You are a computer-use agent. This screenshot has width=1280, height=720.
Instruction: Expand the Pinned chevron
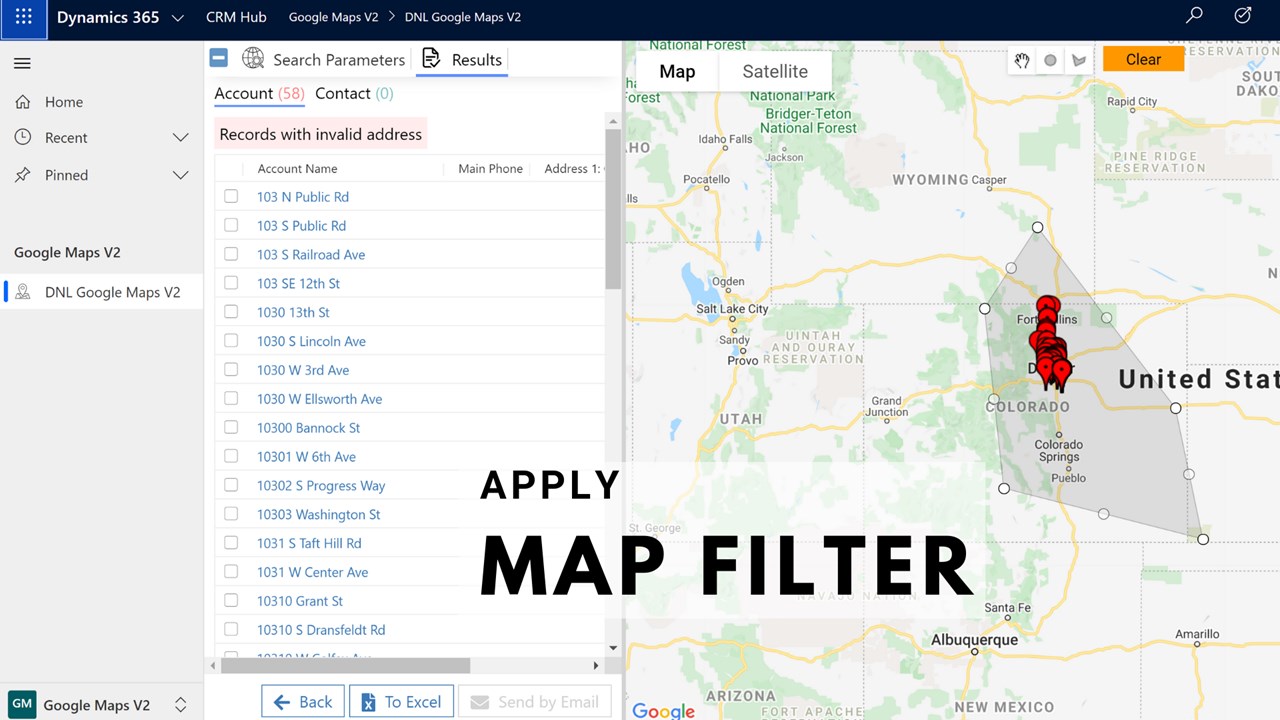point(181,175)
